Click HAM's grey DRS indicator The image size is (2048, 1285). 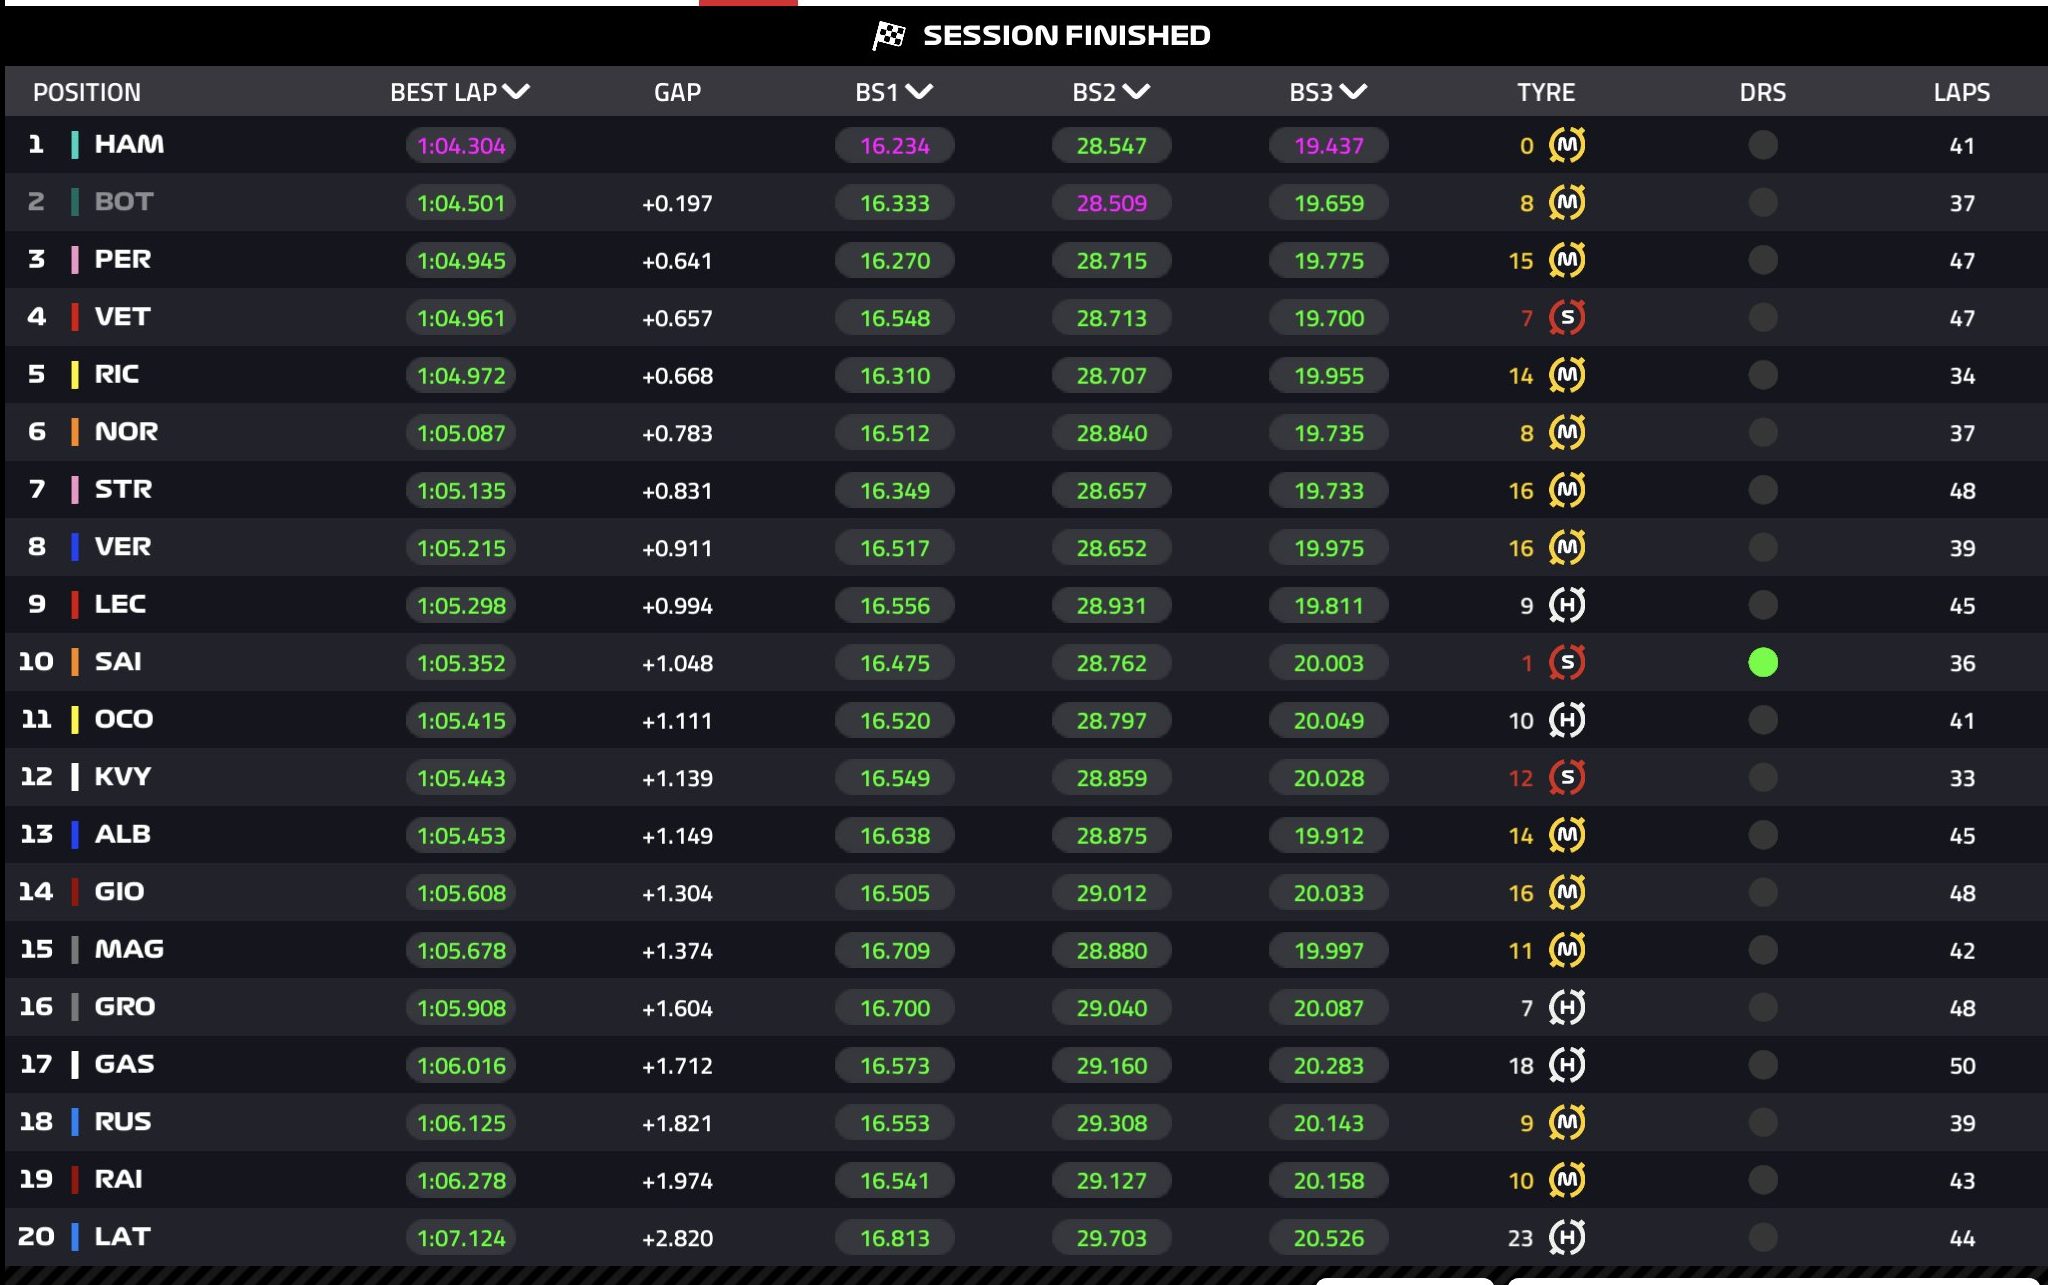(x=1763, y=145)
